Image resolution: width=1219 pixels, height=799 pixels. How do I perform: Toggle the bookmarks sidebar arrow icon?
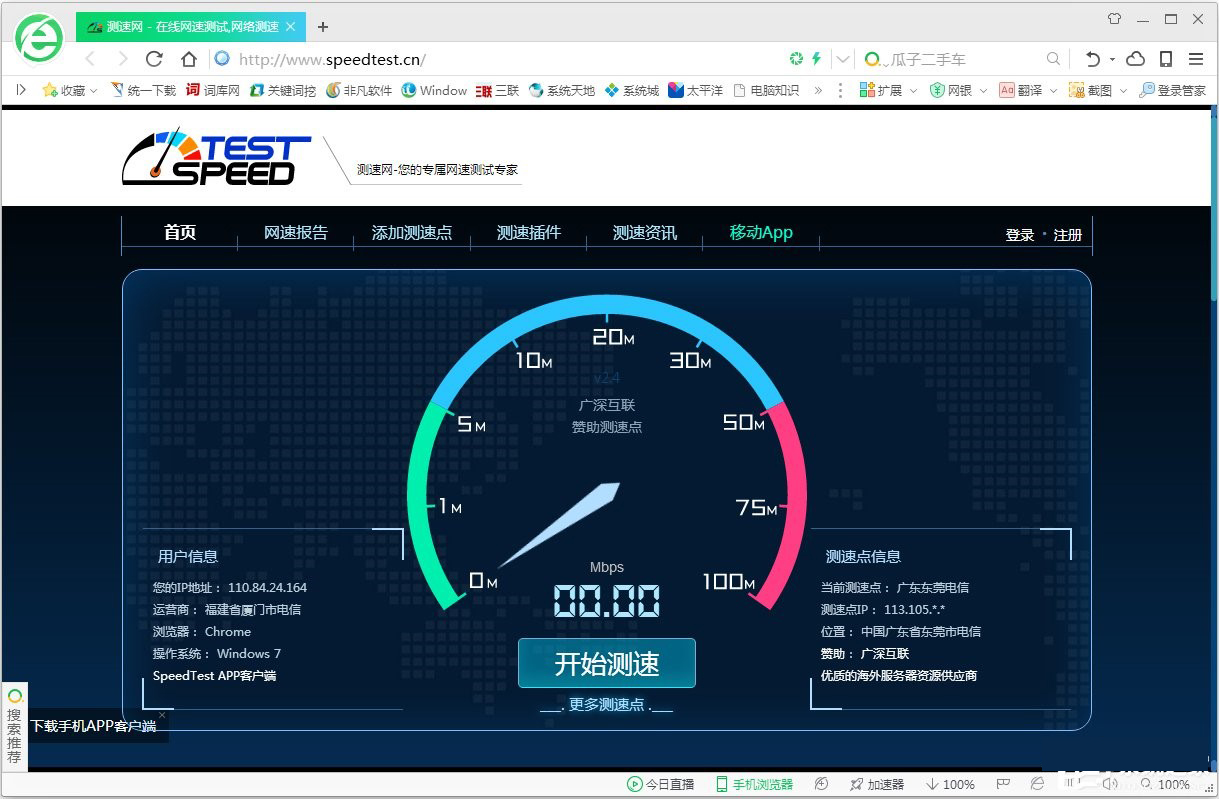pos(21,90)
